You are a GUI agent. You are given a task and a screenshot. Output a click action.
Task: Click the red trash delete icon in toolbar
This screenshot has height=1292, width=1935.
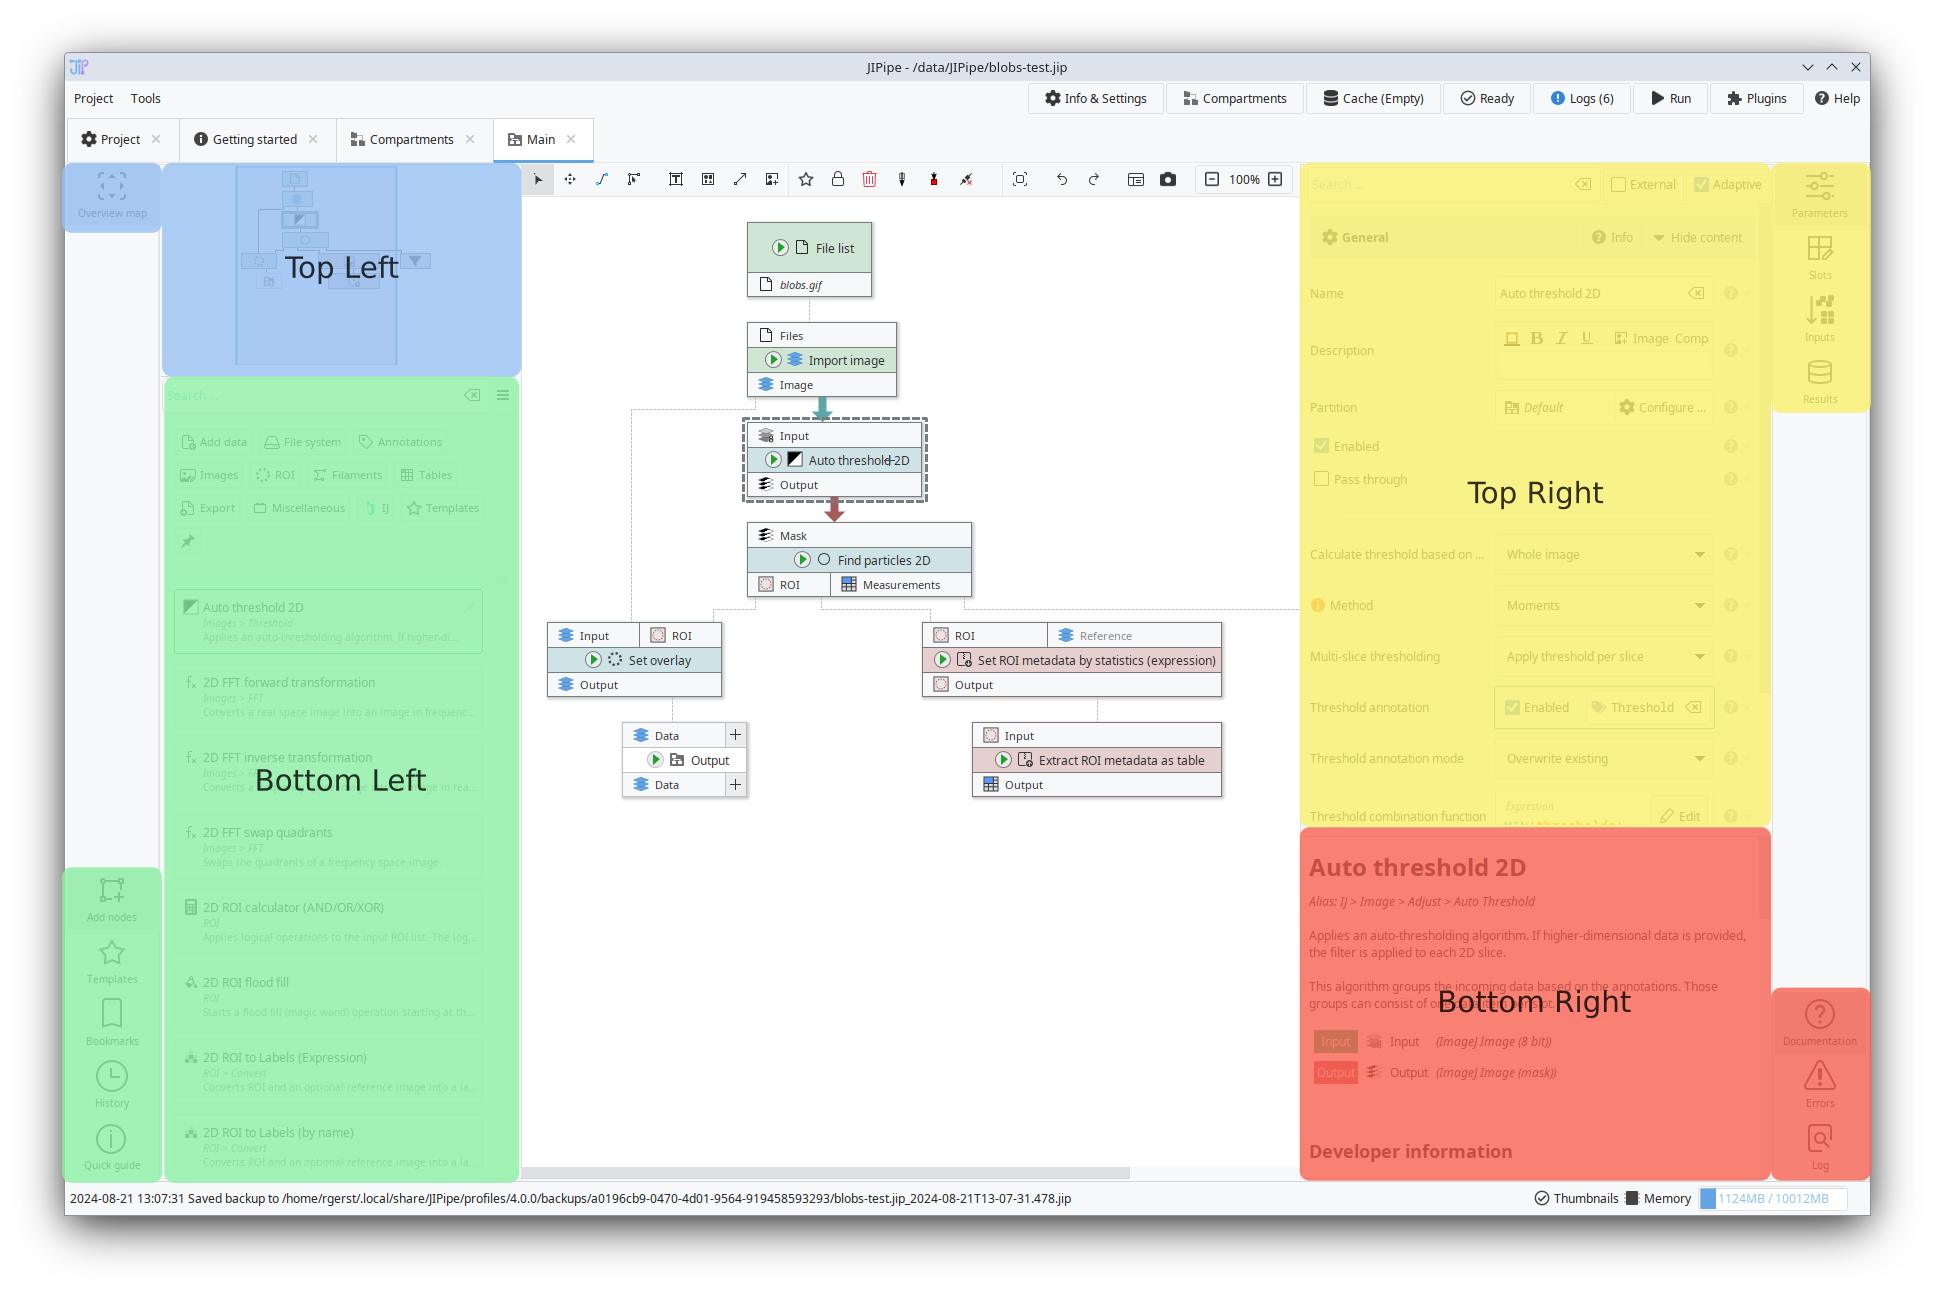(x=869, y=179)
